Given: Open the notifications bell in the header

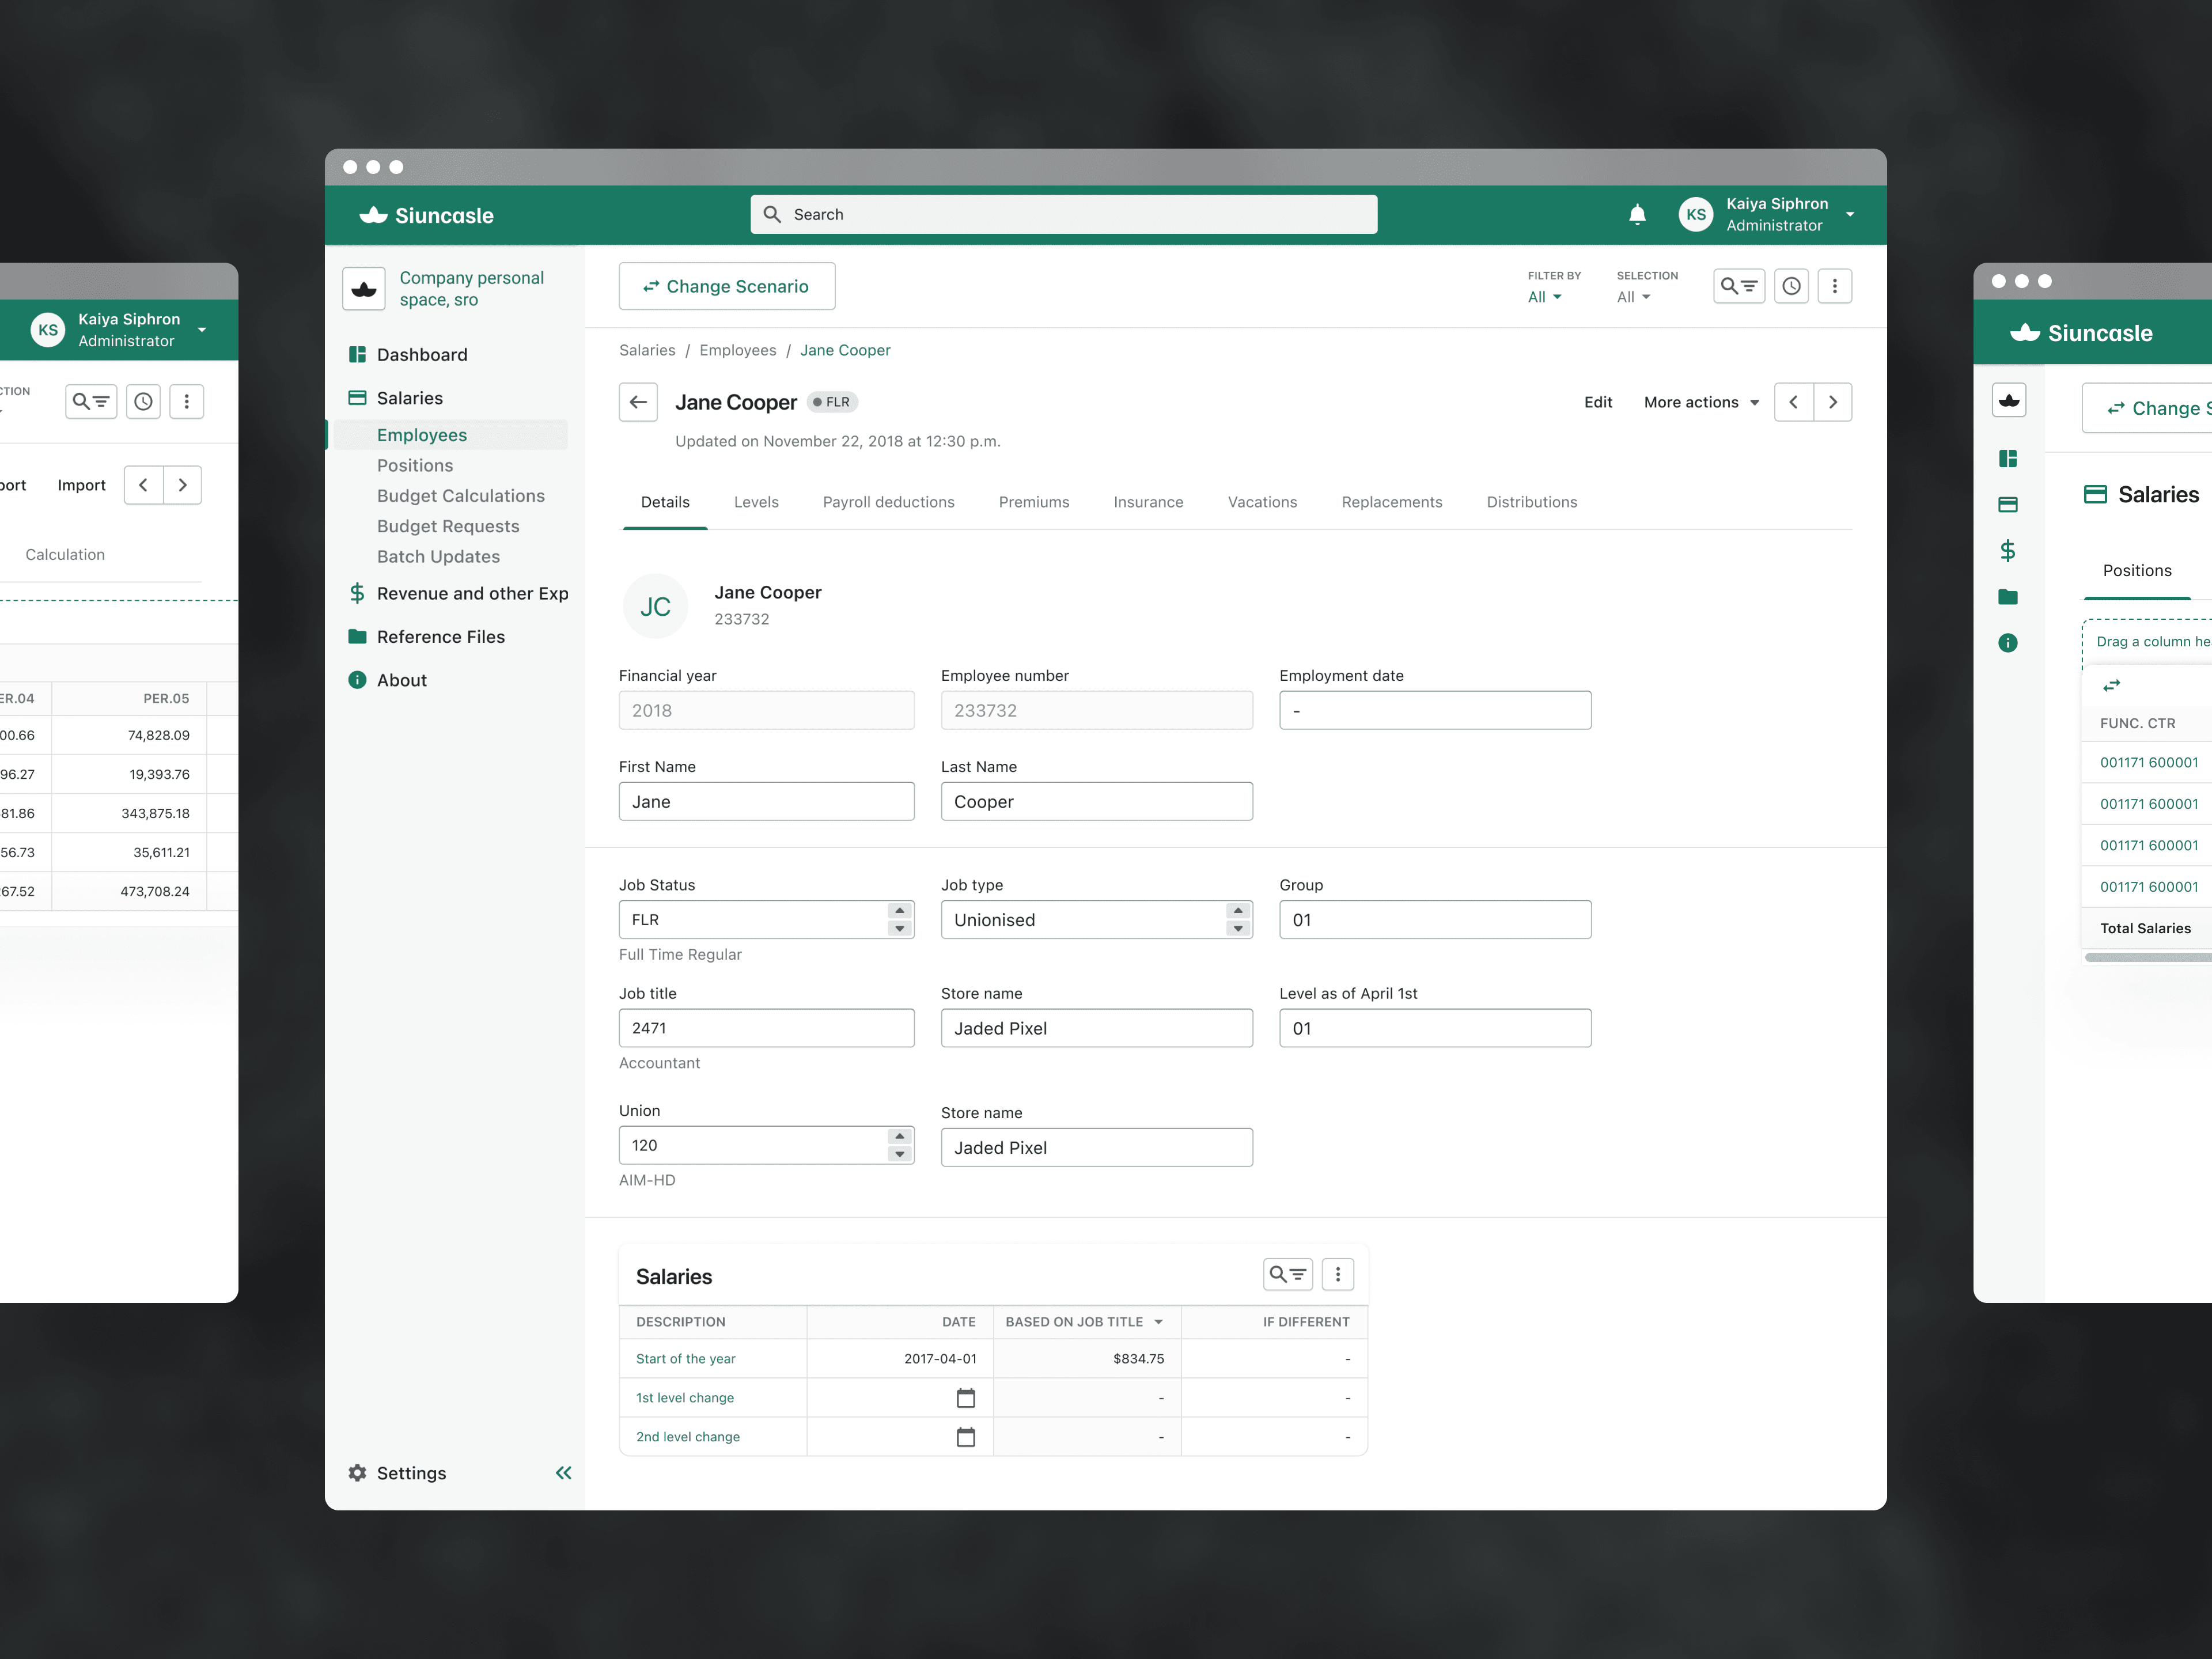Looking at the screenshot, I should [x=1637, y=214].
